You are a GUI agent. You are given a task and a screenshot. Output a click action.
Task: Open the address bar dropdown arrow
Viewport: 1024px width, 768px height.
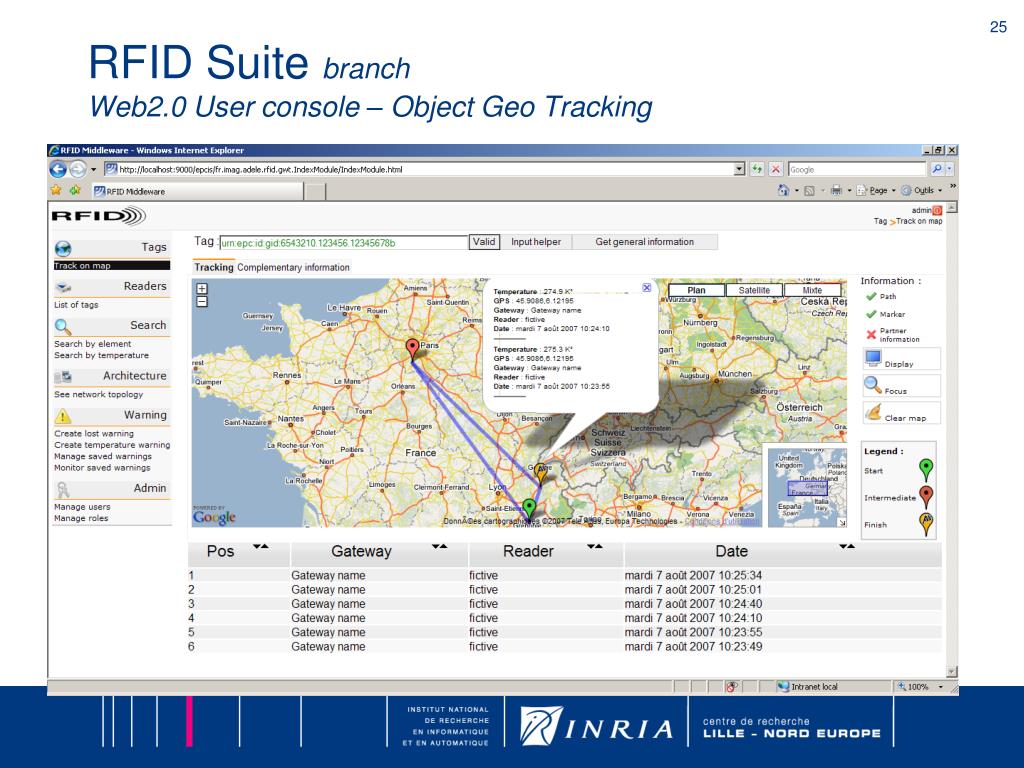(739, 169)
